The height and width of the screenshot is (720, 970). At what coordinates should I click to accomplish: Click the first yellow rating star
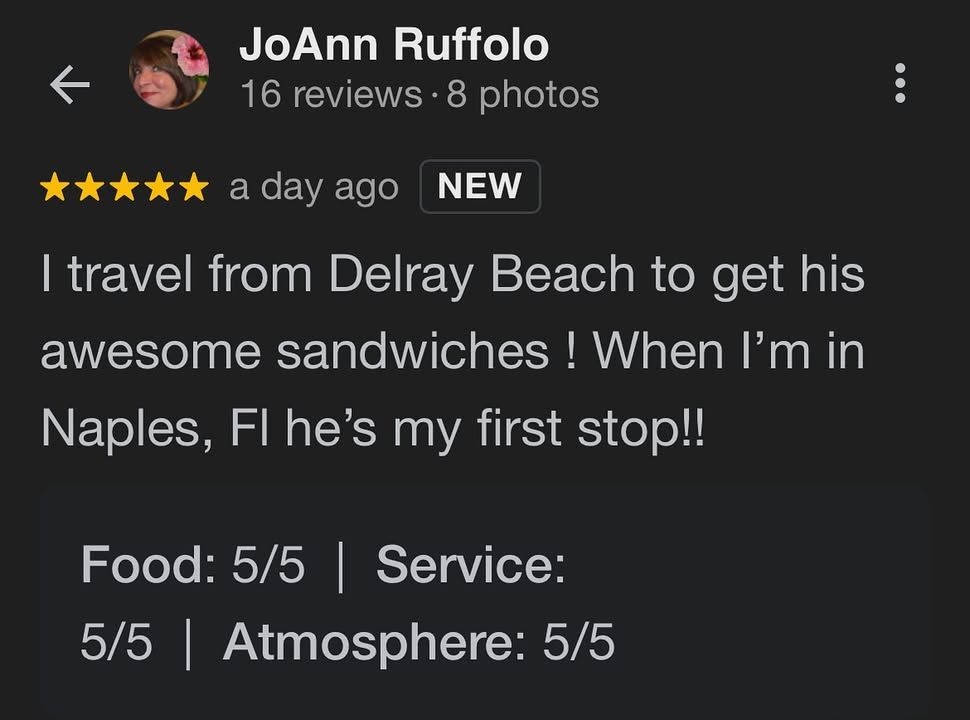point(54,187)
